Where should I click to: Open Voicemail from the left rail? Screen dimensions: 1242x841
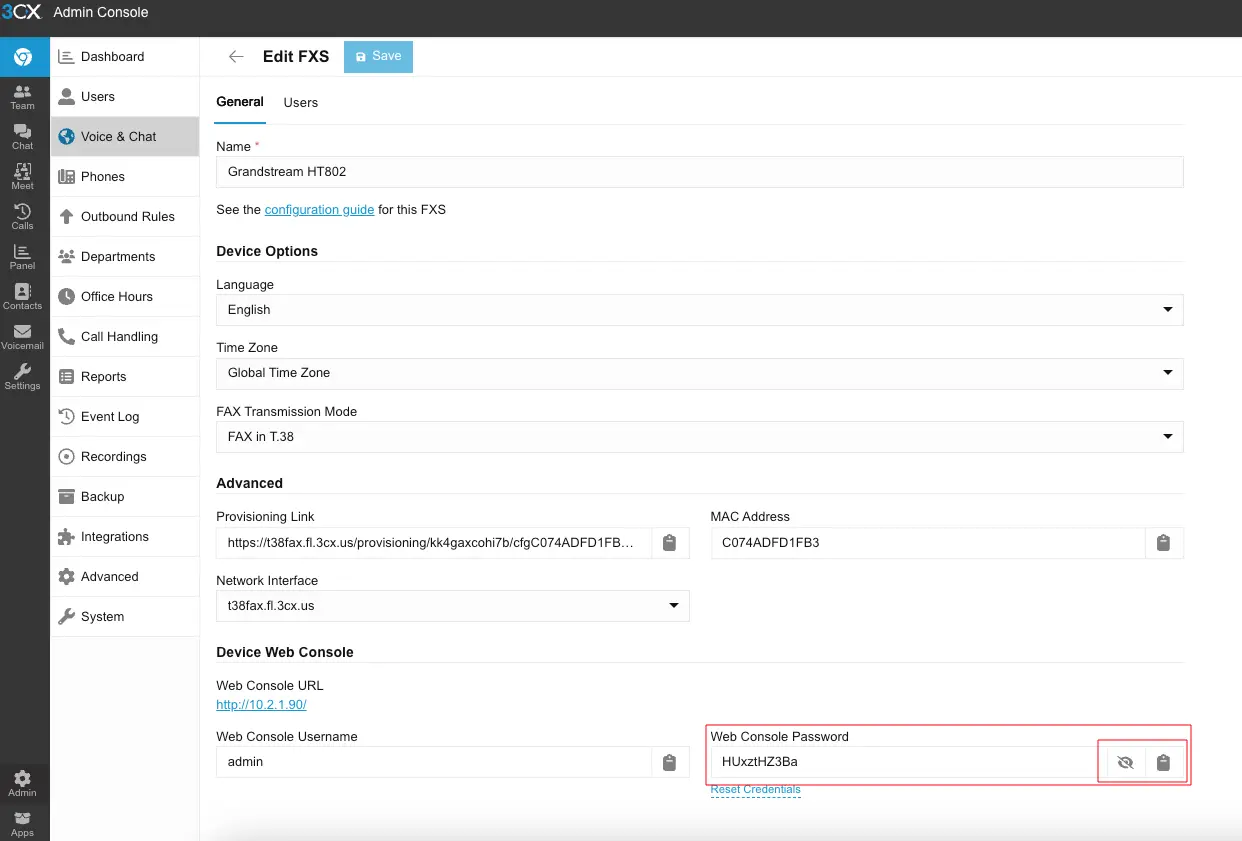[22, 337]
